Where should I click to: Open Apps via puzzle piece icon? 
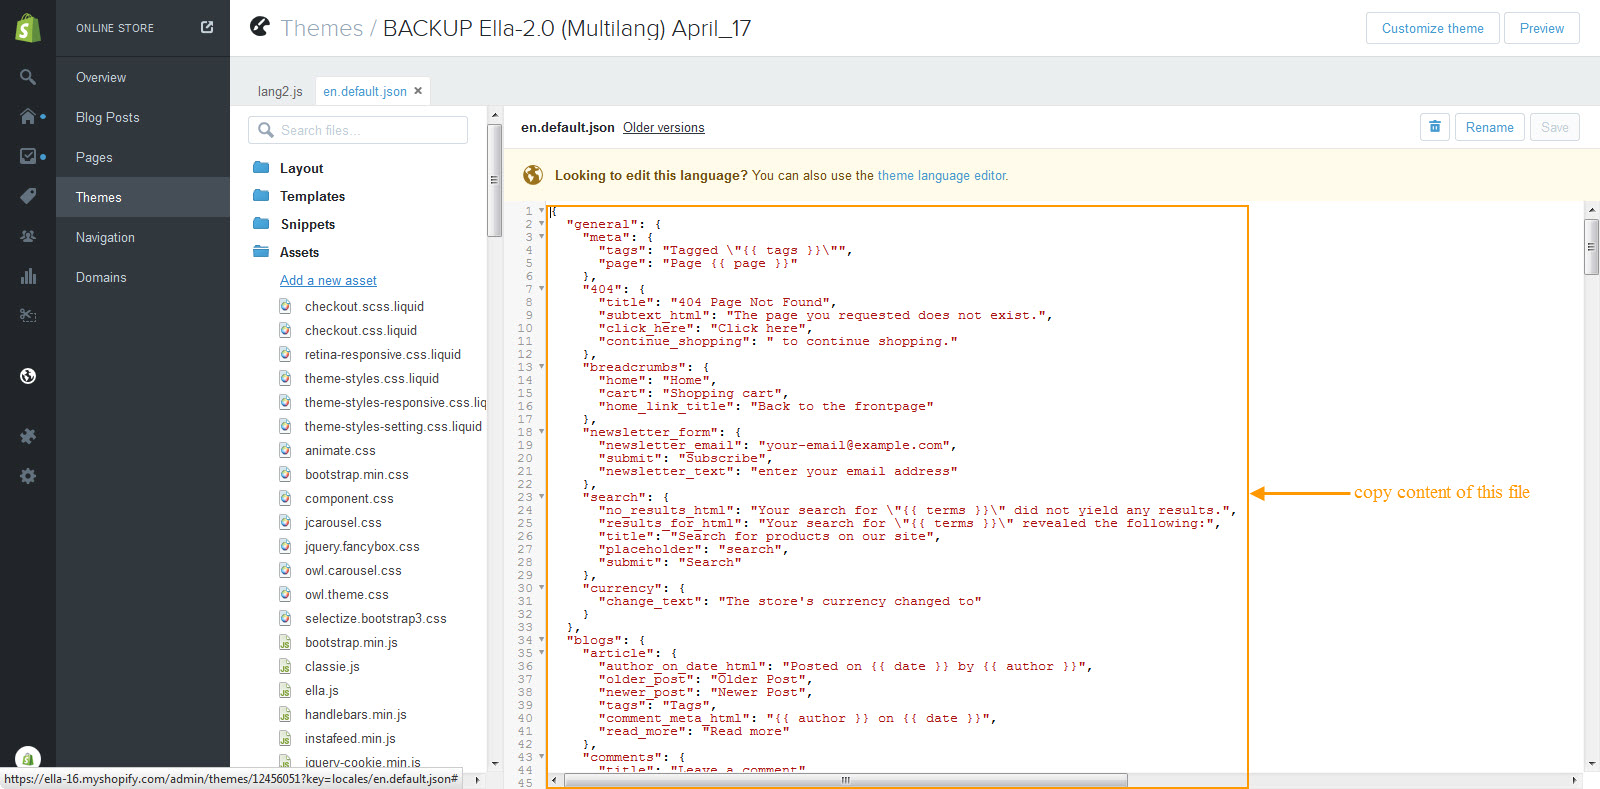pos(28,436)
